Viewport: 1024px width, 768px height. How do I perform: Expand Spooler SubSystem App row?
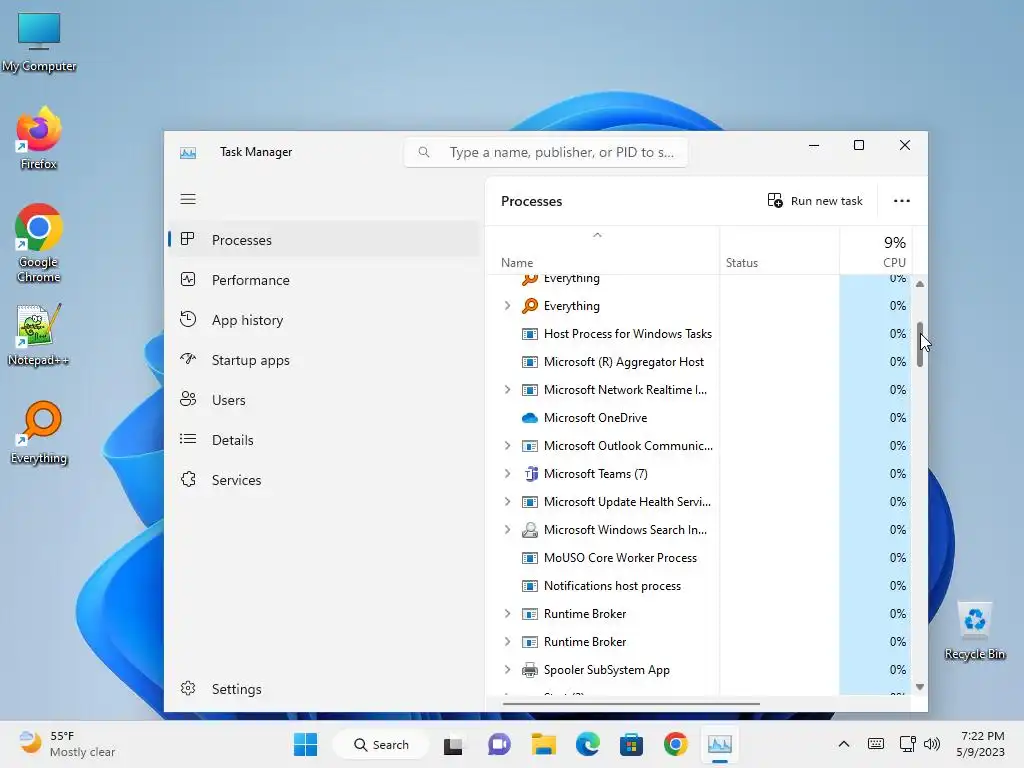point(507,670)
